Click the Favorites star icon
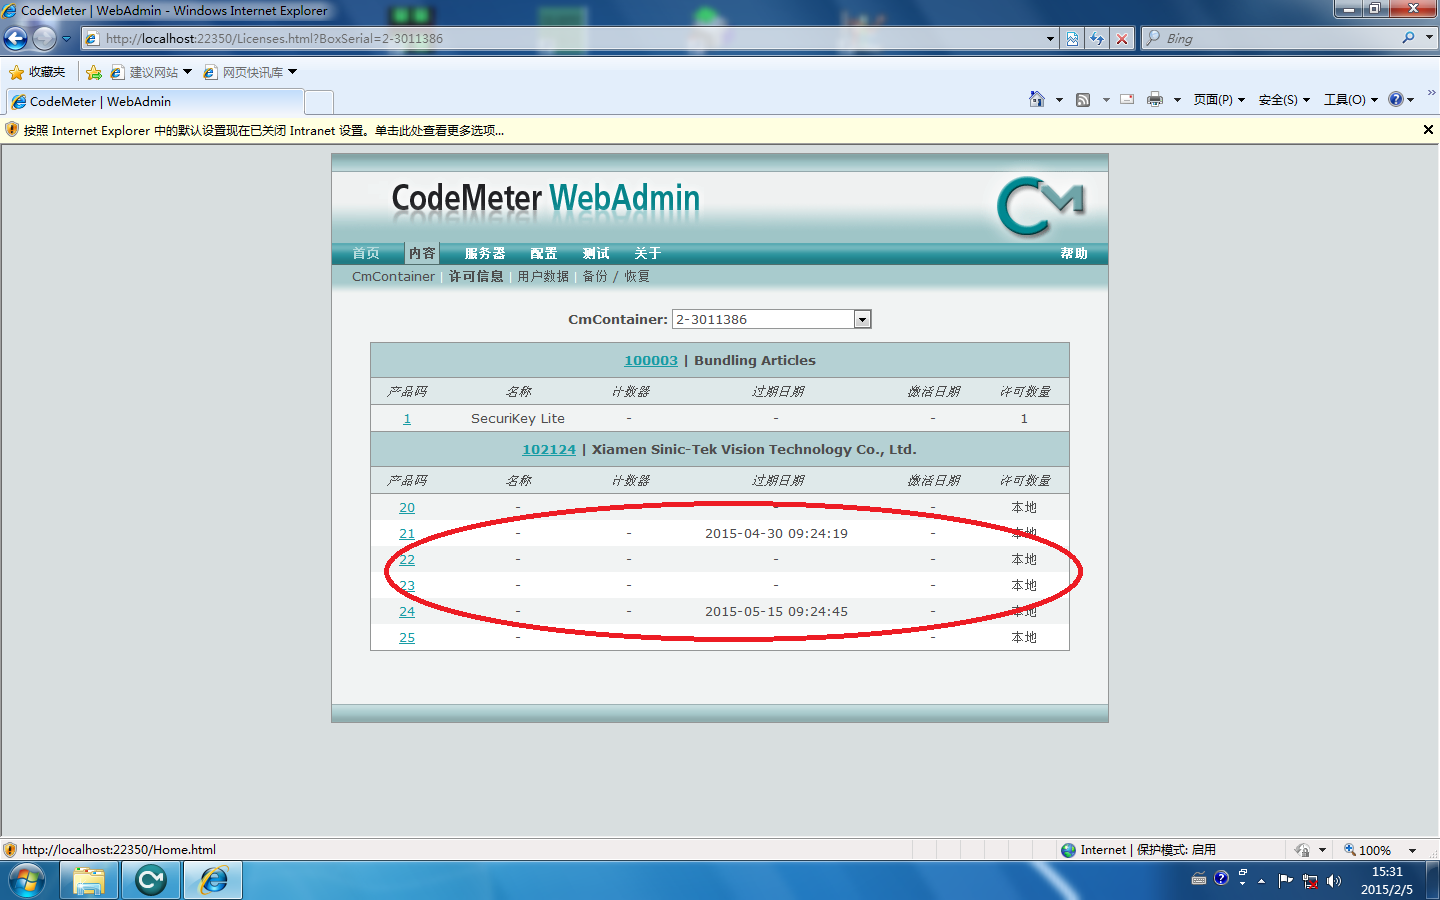Screen dimensions: 1440x900 pos(16,72)
